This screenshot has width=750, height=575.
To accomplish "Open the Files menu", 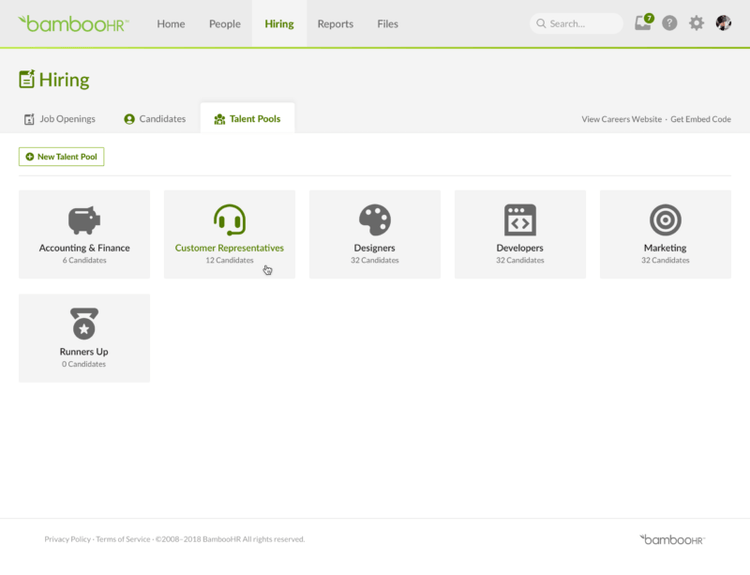I will coord(387,24).
